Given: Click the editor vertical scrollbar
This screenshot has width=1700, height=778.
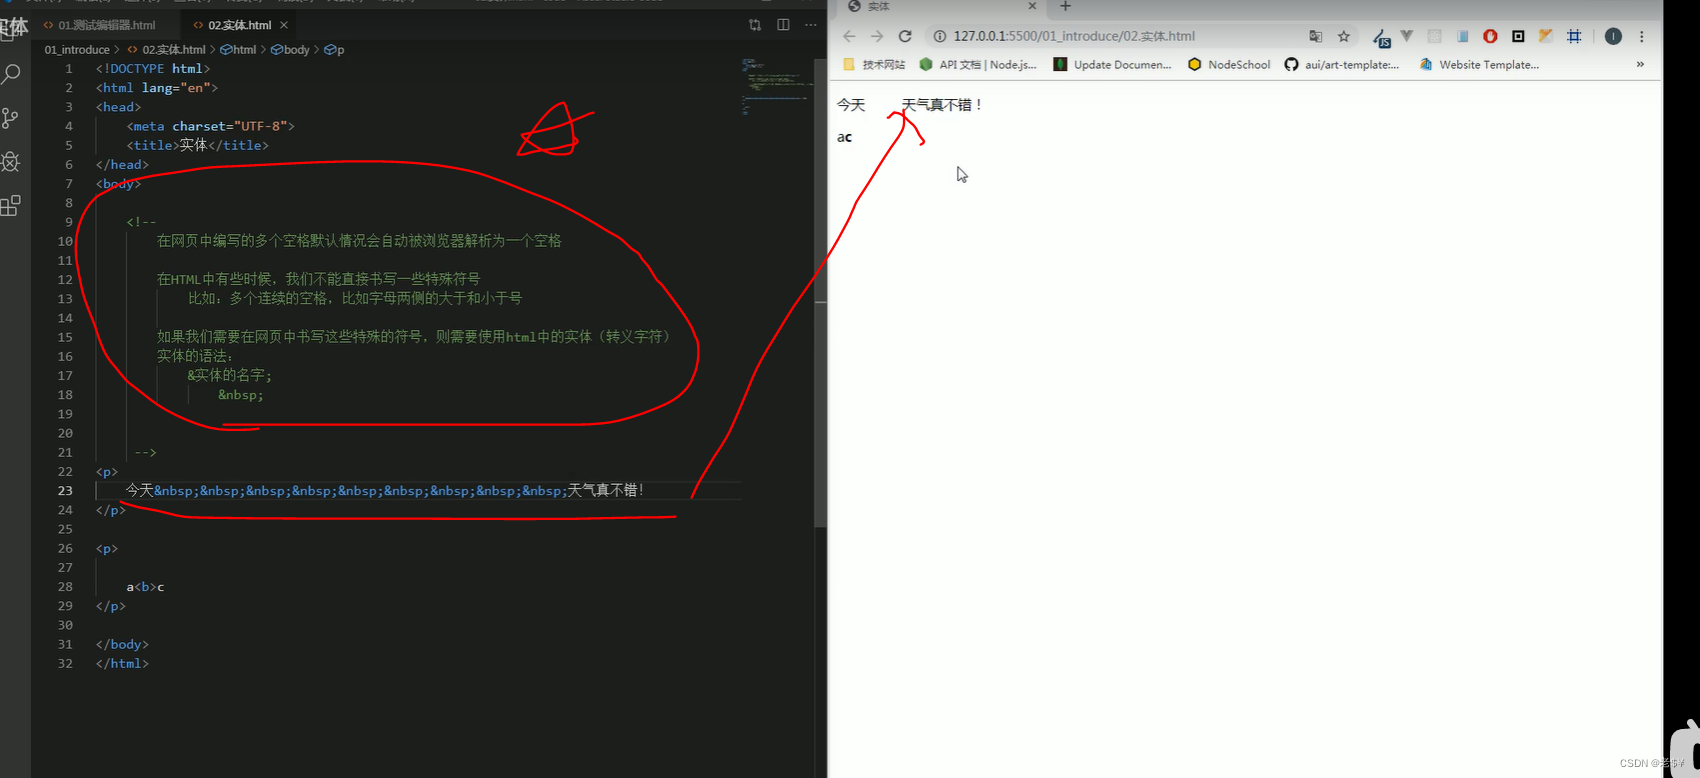Looking at the screenshot, I should coord(821,292).
